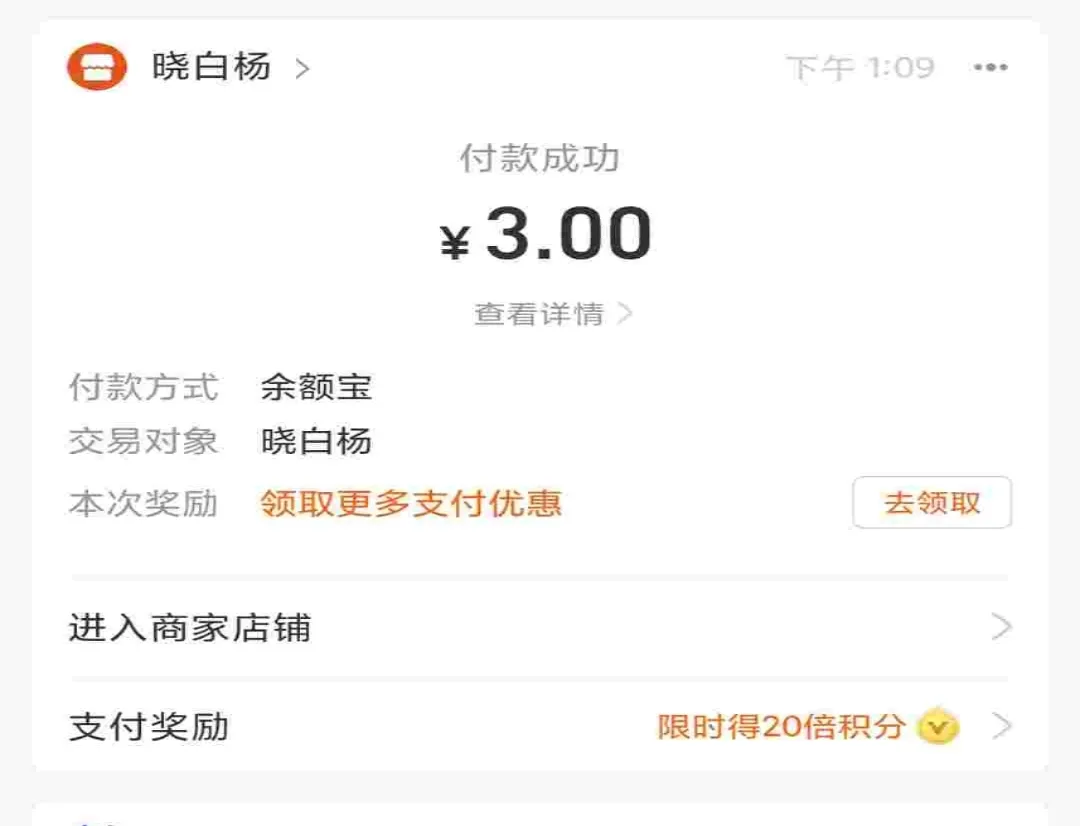Tap the 去领取 button to claim rewards
Image resolution: width=1080 pixels, height=826 pixels.
click(x=931, y=503)
